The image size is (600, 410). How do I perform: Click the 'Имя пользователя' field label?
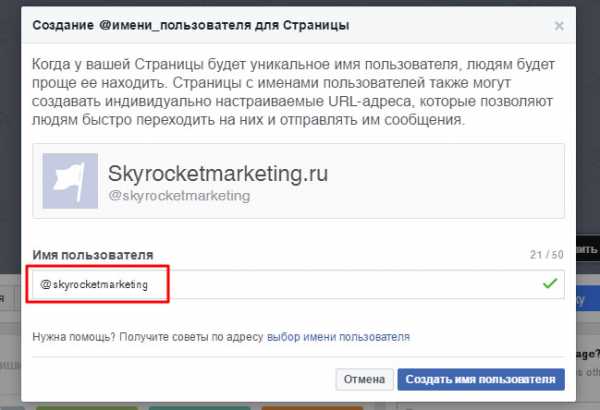93,255
